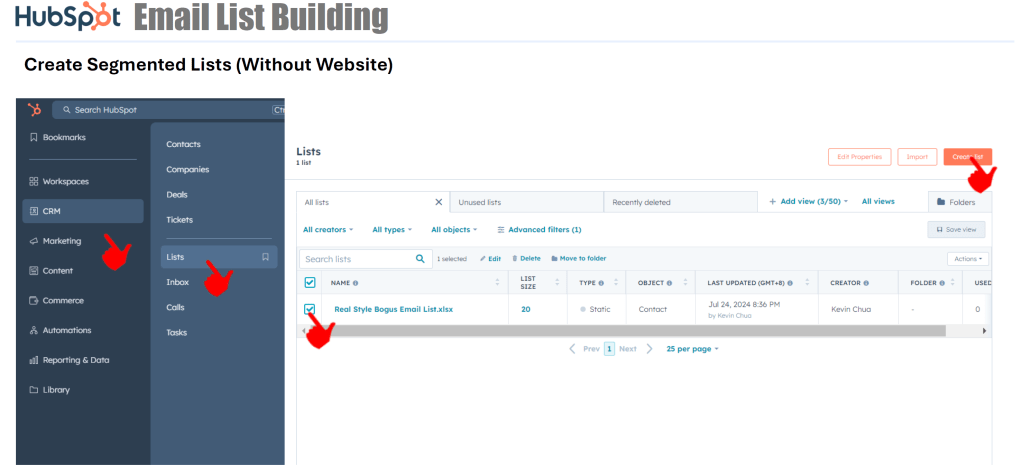1022x476 pixels.
Task: Click the Save view button
Action: tap(956, 230)
